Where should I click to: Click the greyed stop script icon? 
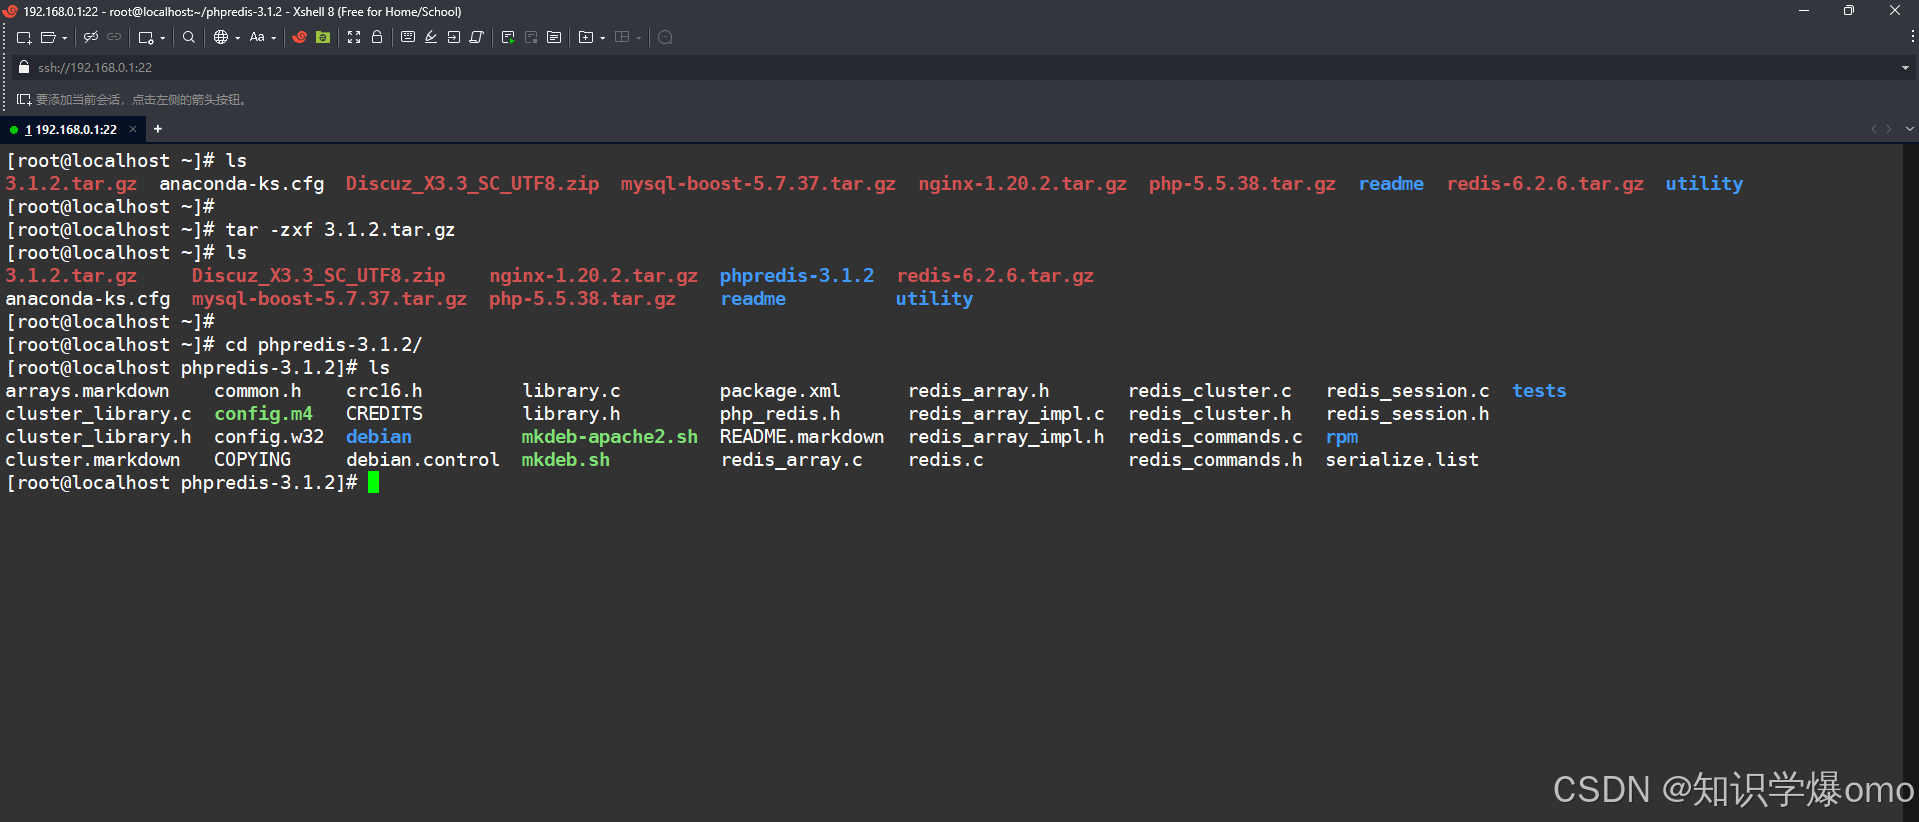pyautogui.click(x=531, y=37)
